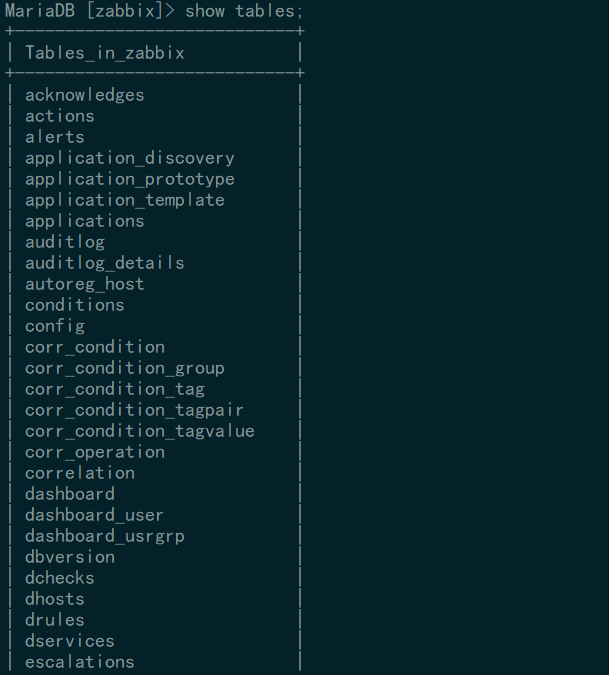Click the actions table row

(x=60, y=116)
